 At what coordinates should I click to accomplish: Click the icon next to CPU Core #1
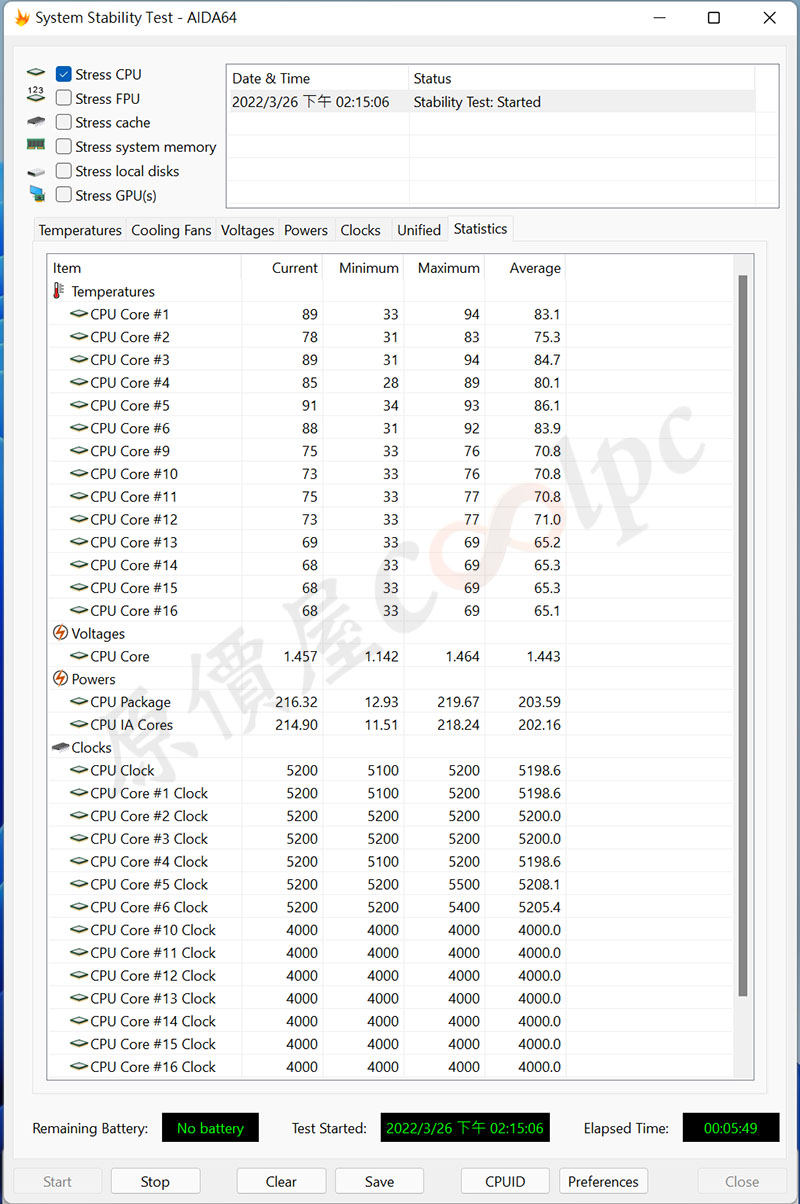pos(78,314)
